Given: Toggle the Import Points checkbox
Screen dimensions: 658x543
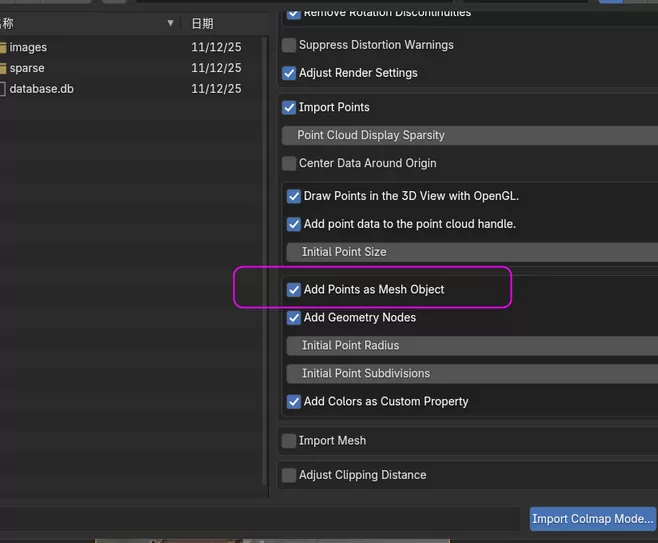Looking at the screenshot, I should (290, 107).
